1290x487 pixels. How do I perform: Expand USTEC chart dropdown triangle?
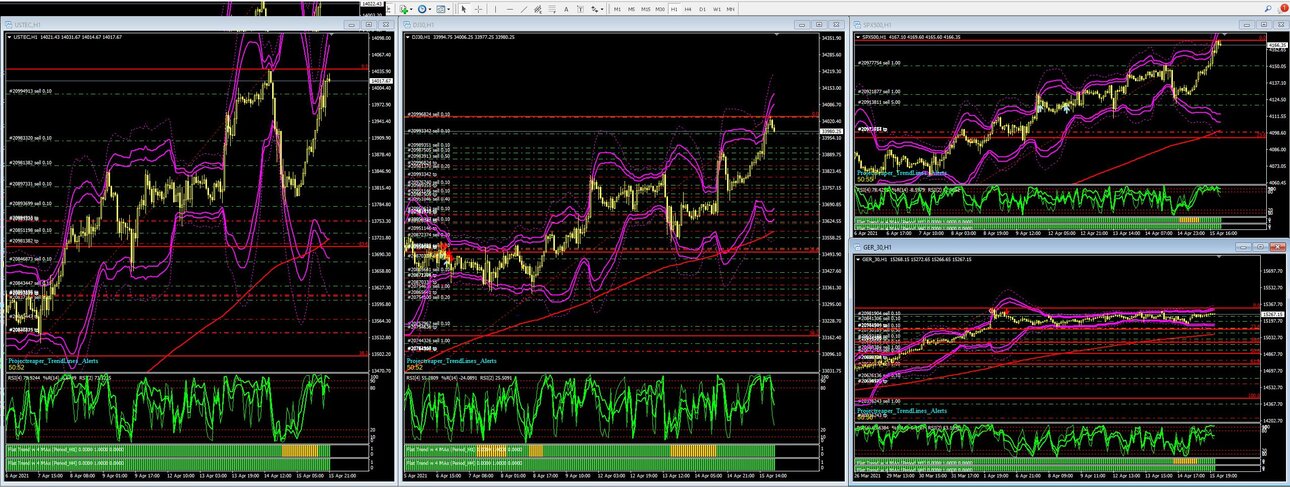[x=10, y=37]
